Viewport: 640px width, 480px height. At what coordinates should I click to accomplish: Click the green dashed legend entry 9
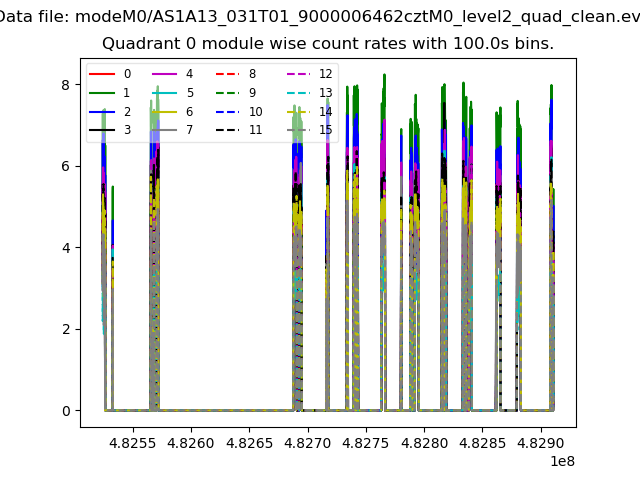(226, 93)
